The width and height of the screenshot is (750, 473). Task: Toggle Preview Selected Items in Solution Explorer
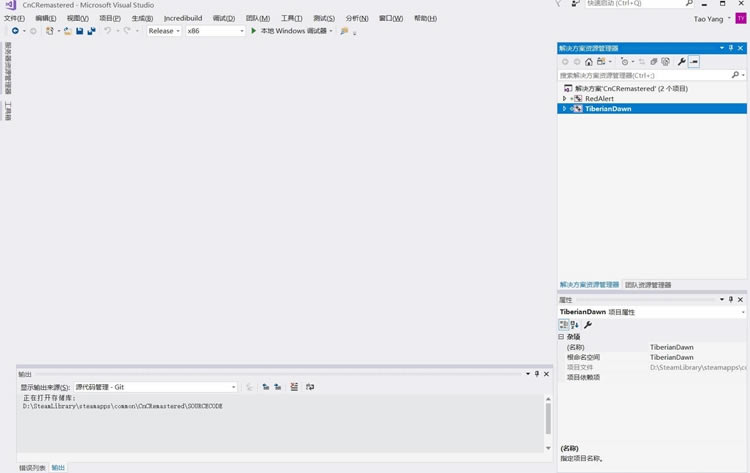click(694, 62)
